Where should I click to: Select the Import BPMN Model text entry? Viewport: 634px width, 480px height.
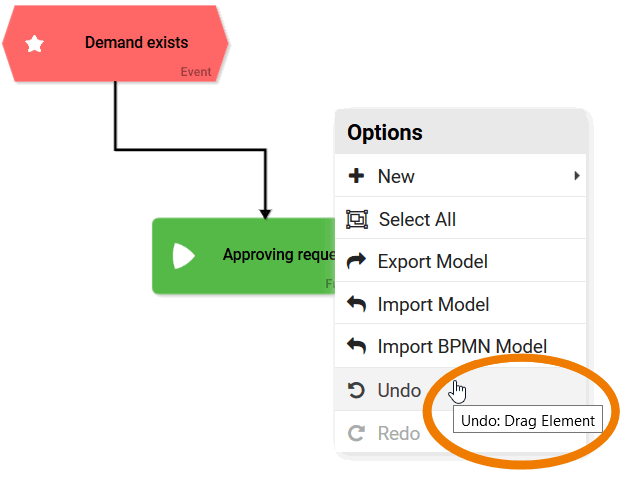click(461, 347)
